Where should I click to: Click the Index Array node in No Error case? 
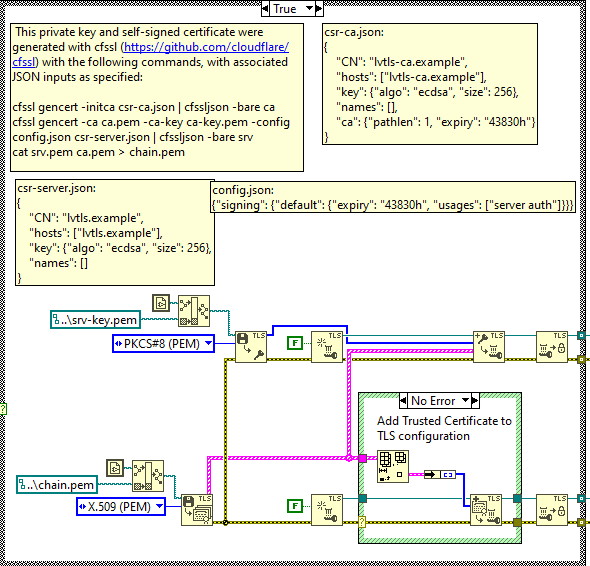coord(393,466)
